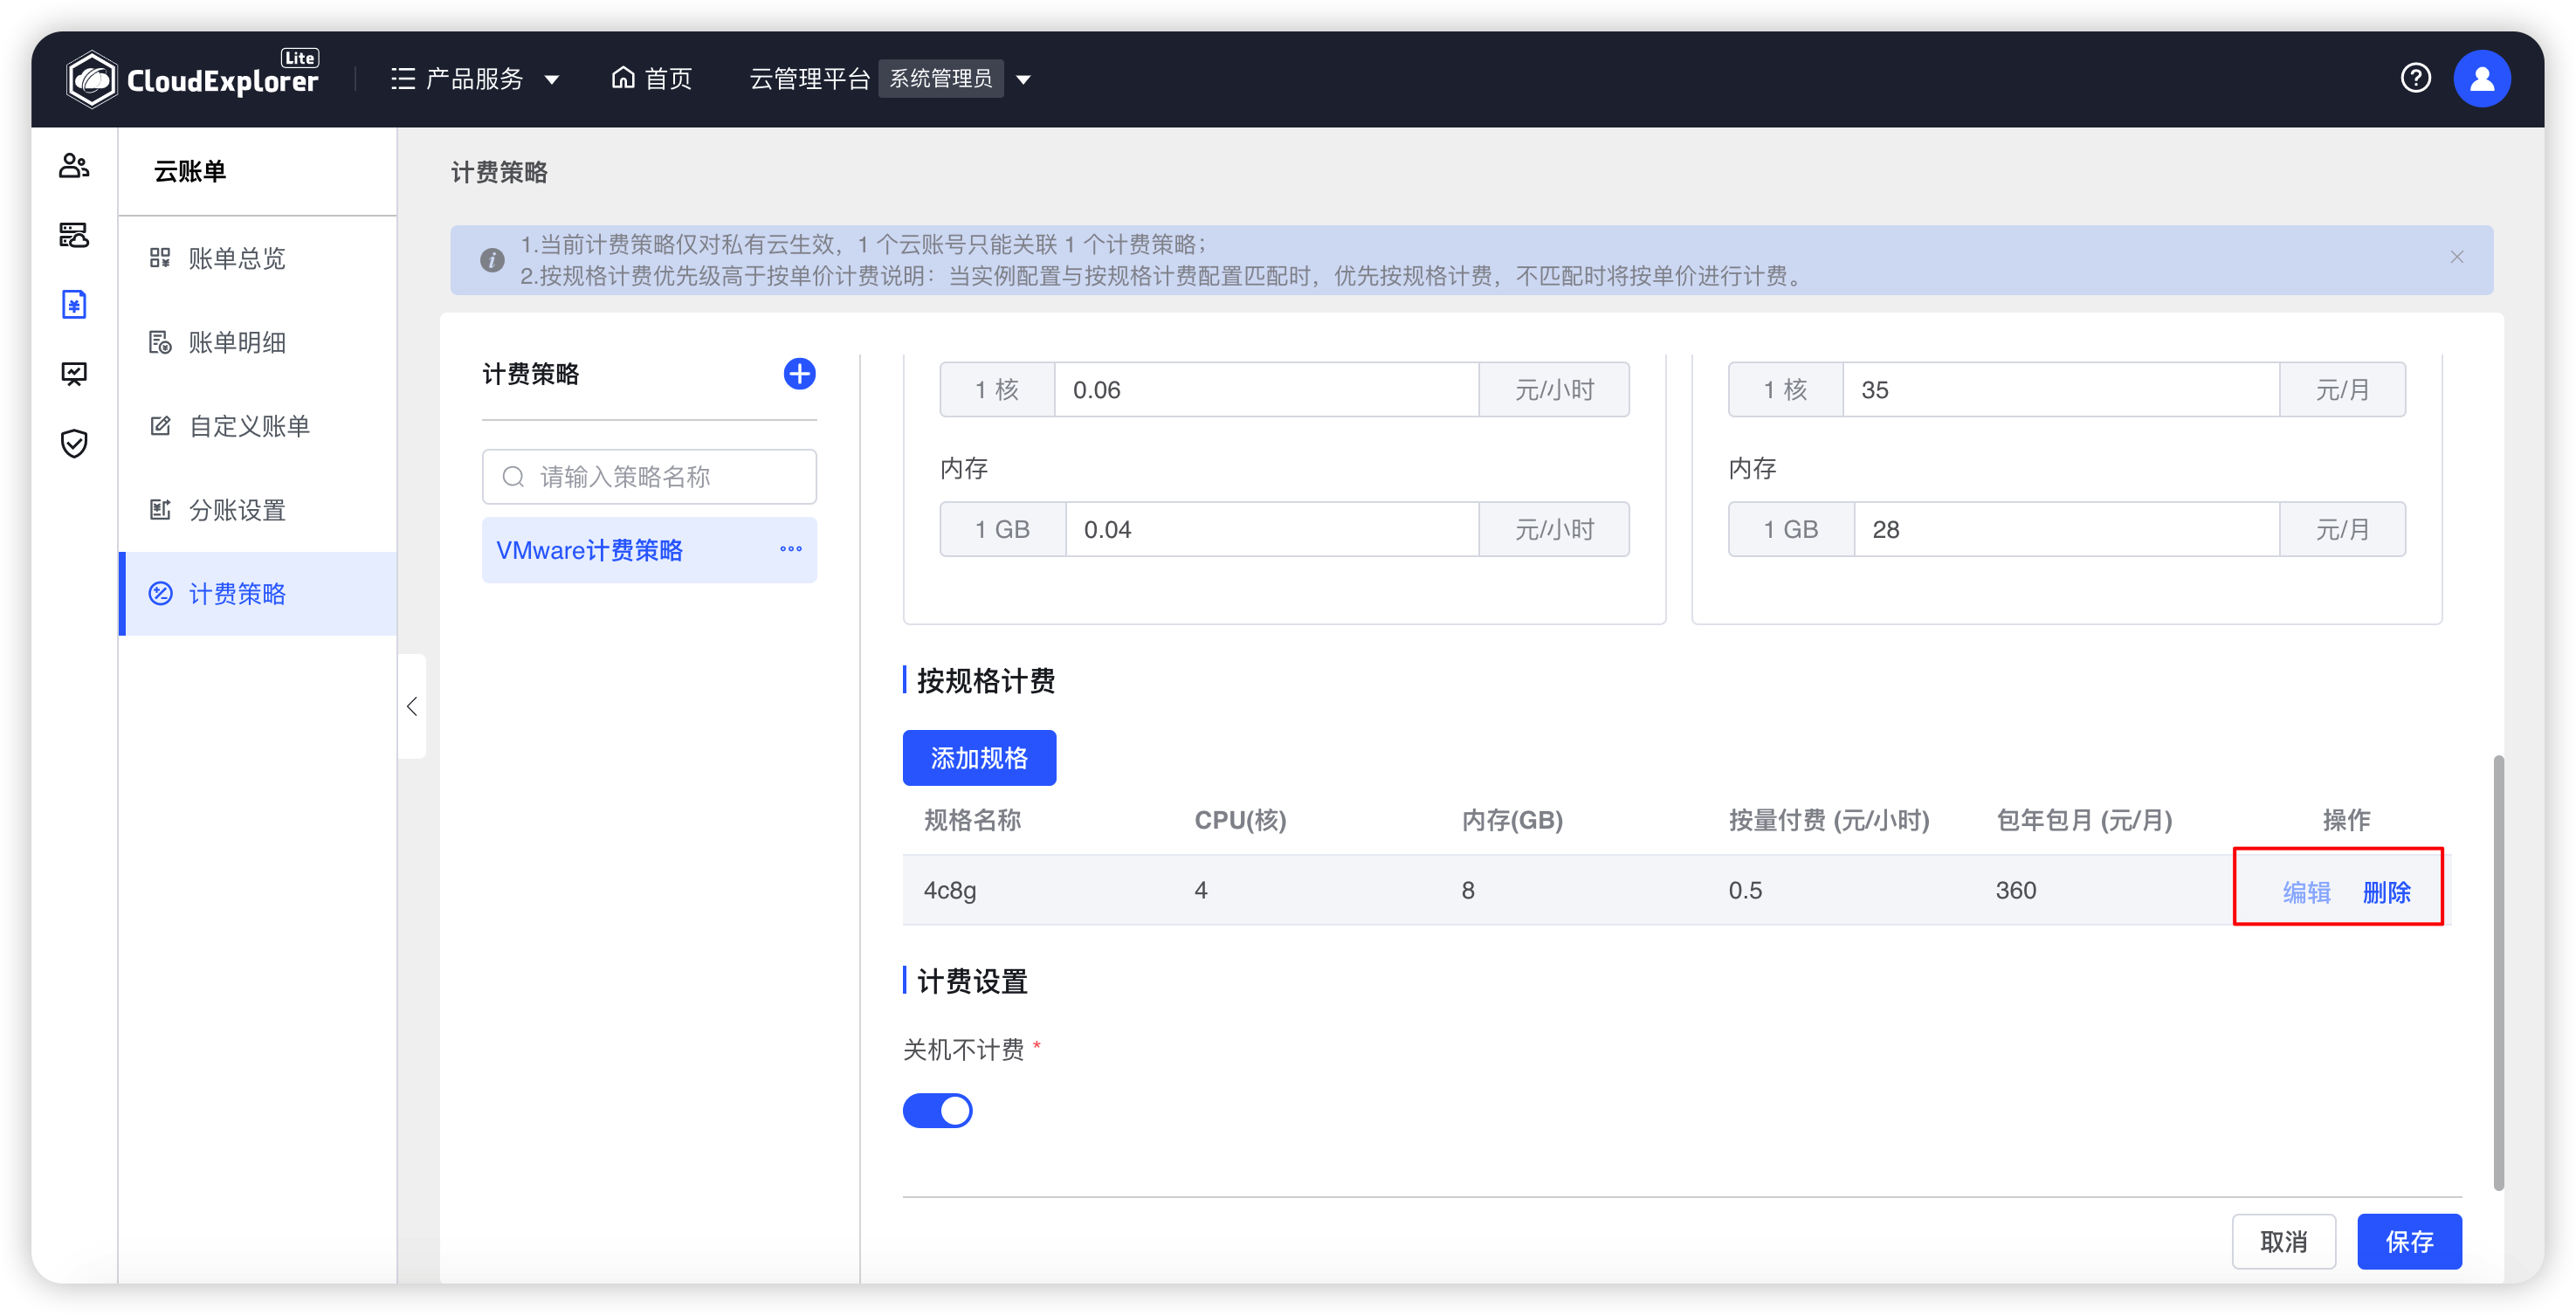
Task: Click 删除 for the 4c8g spec
Action: click(x=2386, y=892)
